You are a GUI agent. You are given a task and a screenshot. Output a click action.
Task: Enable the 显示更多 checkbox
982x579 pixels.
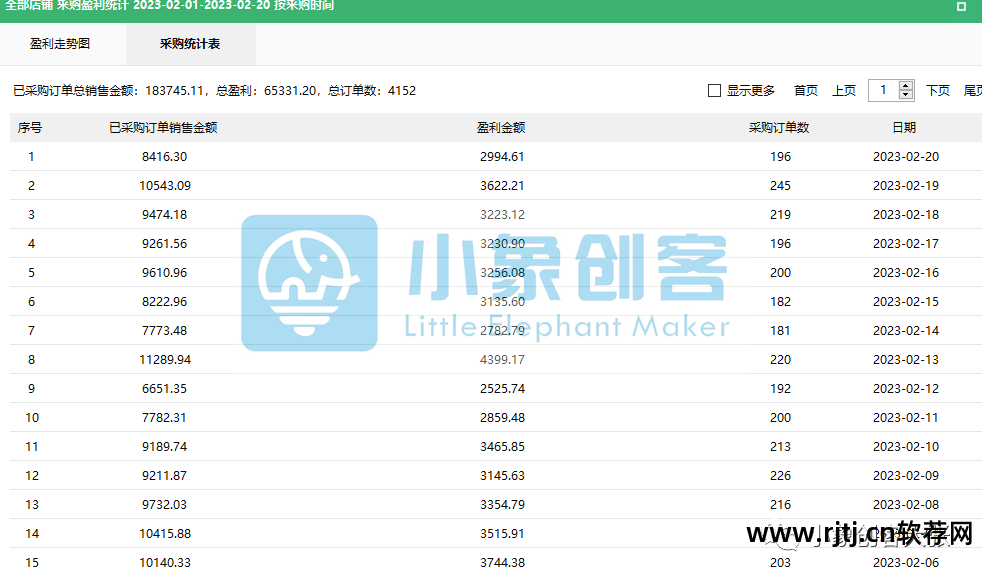pos(714,91)
